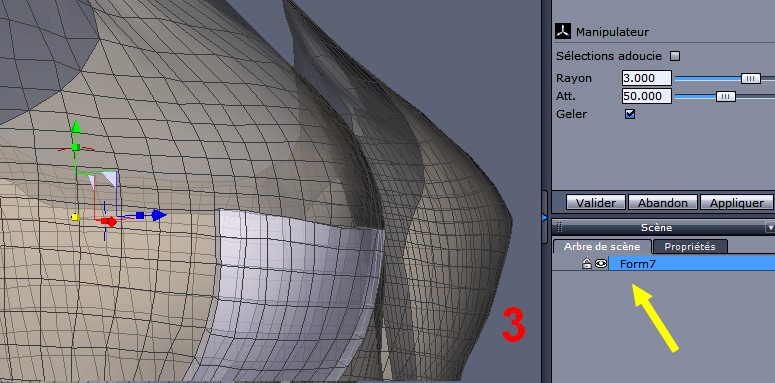Click the Appliquer button
This screenshot has height=383, width=775.
pos(737,203)
